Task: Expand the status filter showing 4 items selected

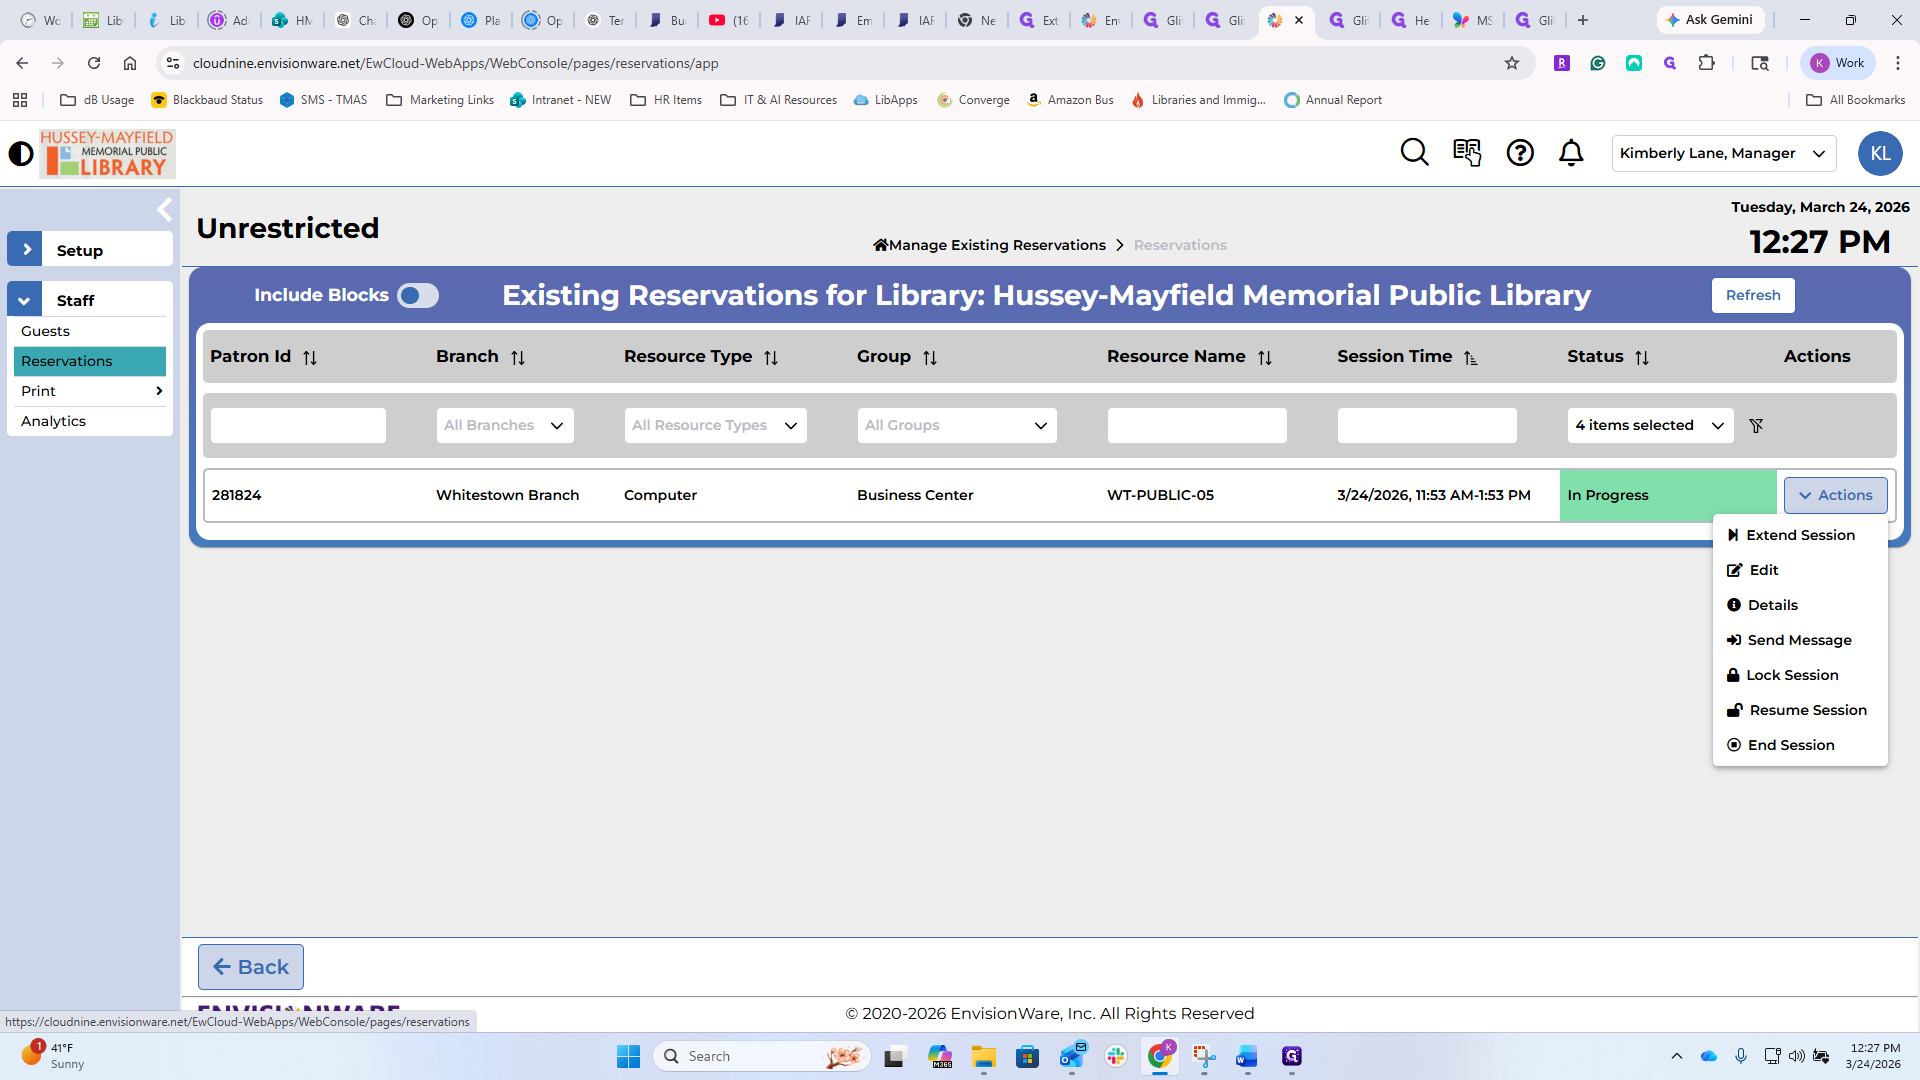Action: [1650, 426]
